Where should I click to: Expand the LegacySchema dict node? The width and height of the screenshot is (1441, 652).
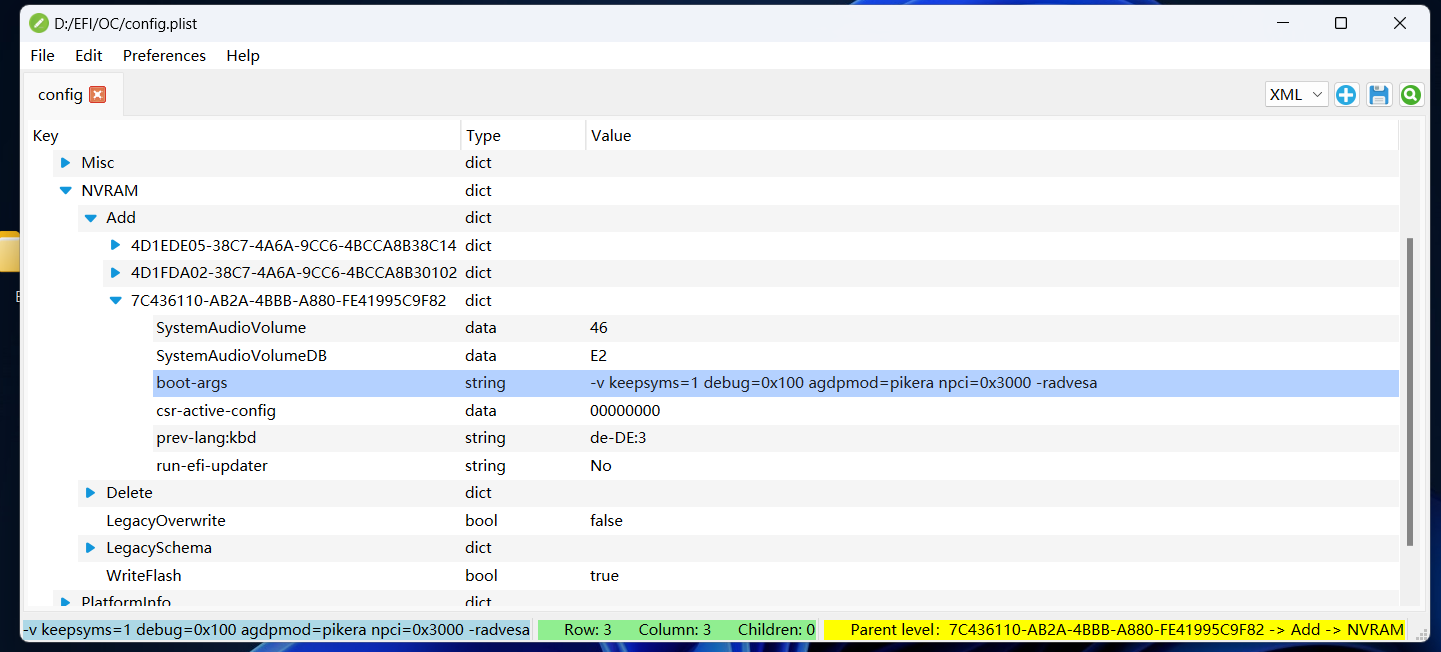(91, 548)
